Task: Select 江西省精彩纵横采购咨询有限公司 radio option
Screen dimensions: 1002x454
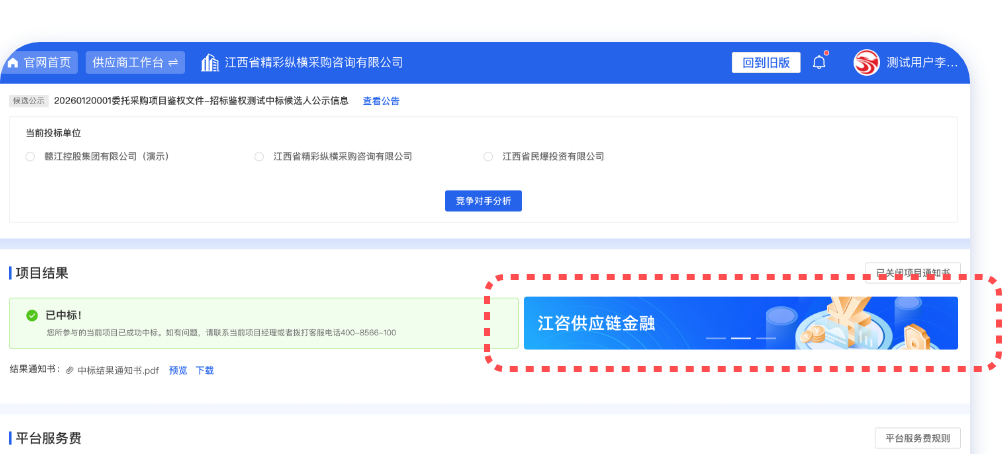Action: point(259,157)
